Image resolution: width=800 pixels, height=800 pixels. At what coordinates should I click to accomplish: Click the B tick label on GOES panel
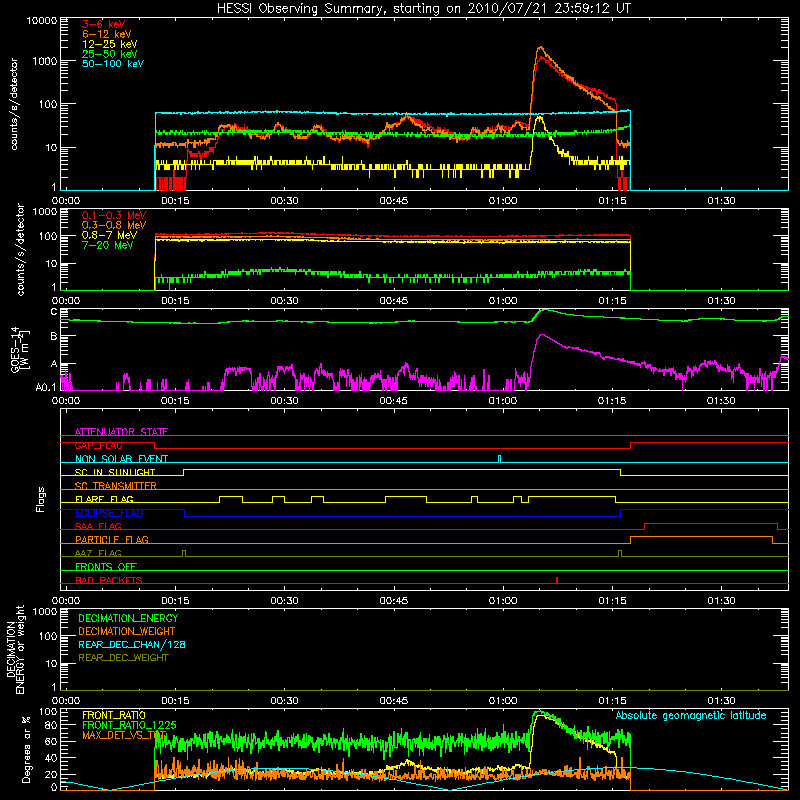[x=54, y=336]
